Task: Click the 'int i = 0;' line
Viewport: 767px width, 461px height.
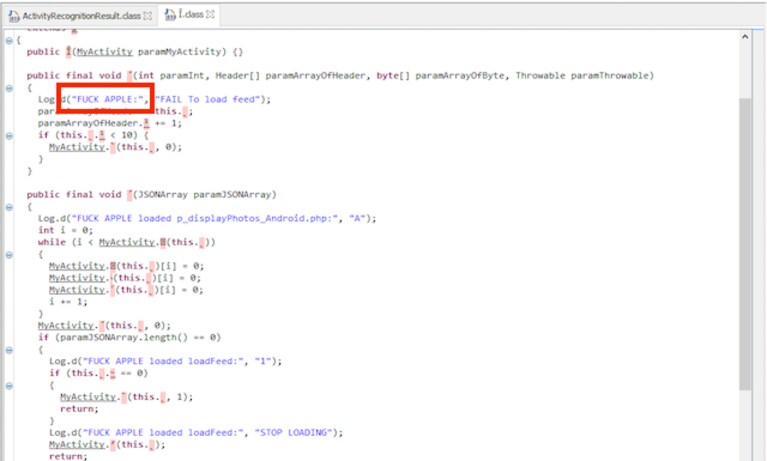Action: click(65, 230)
